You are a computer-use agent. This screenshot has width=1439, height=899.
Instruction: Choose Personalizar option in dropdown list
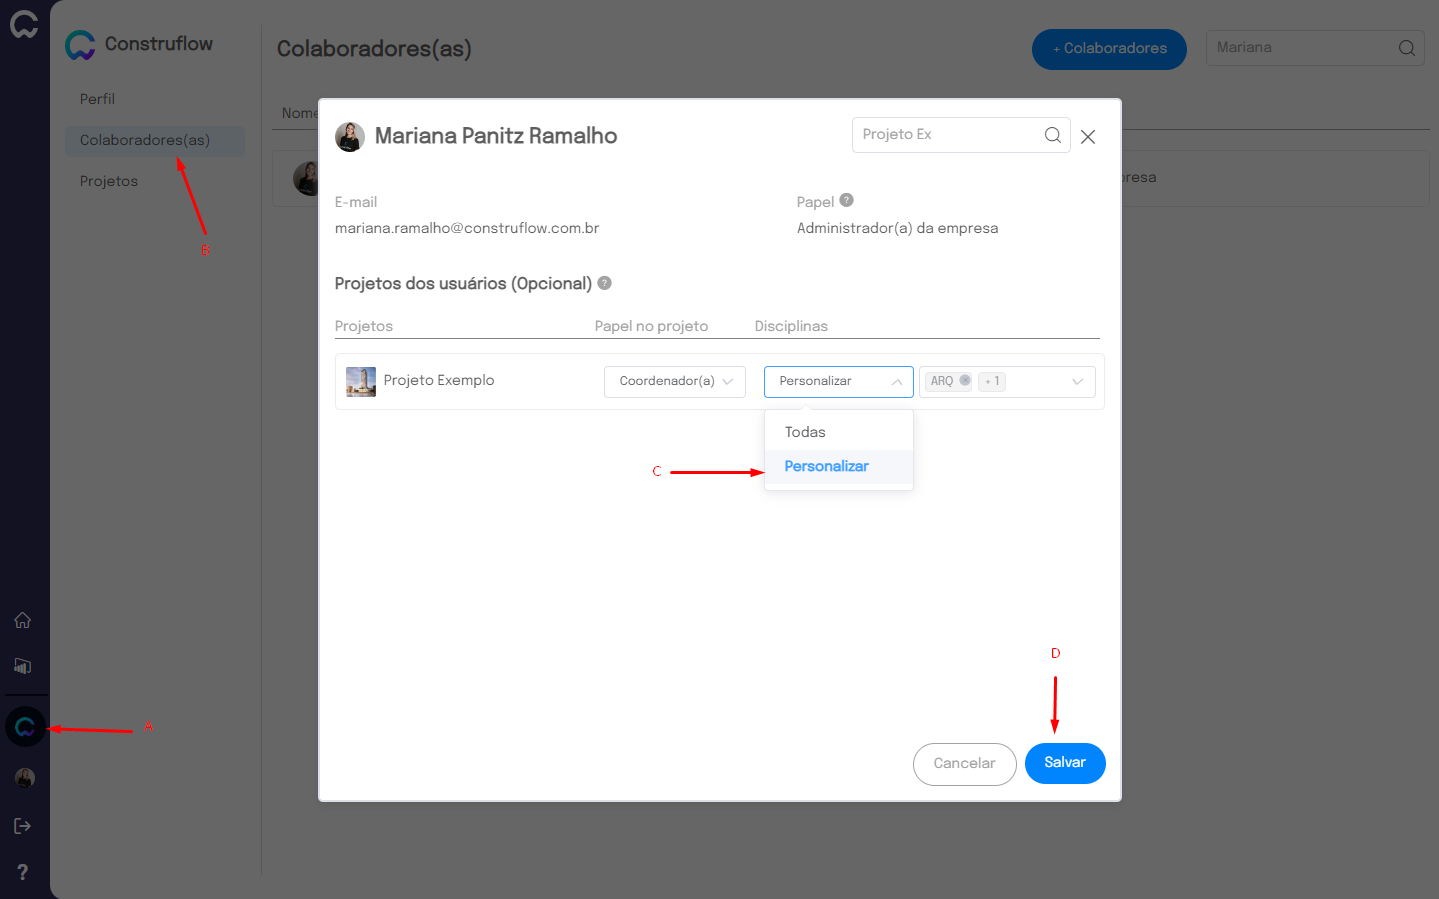826,466
